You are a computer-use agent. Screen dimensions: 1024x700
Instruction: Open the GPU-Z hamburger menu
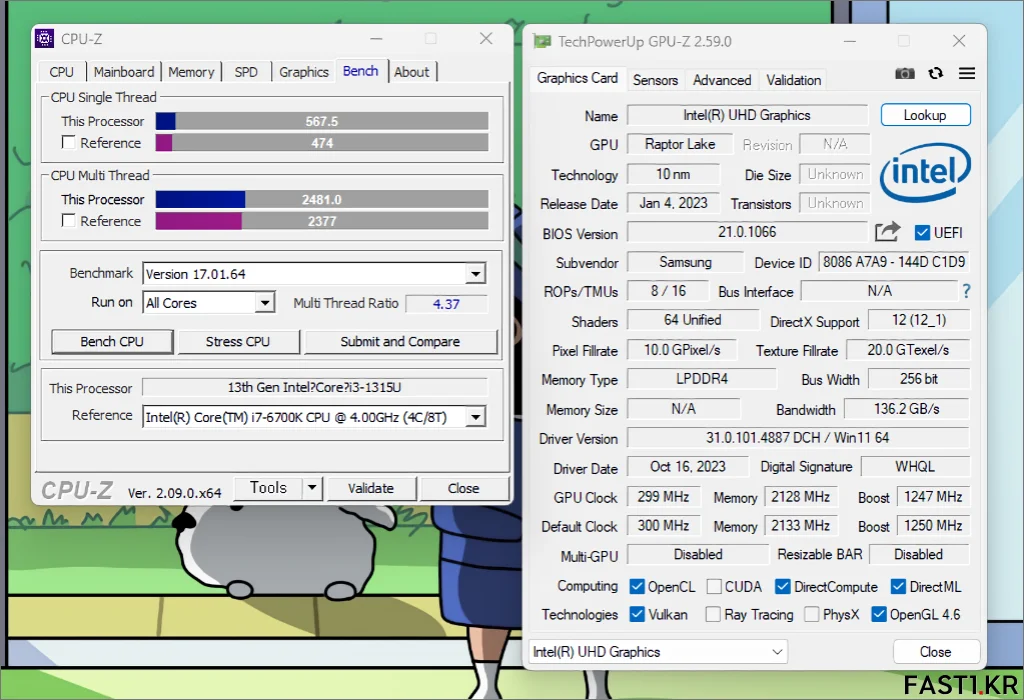click(x=967, y=73)
